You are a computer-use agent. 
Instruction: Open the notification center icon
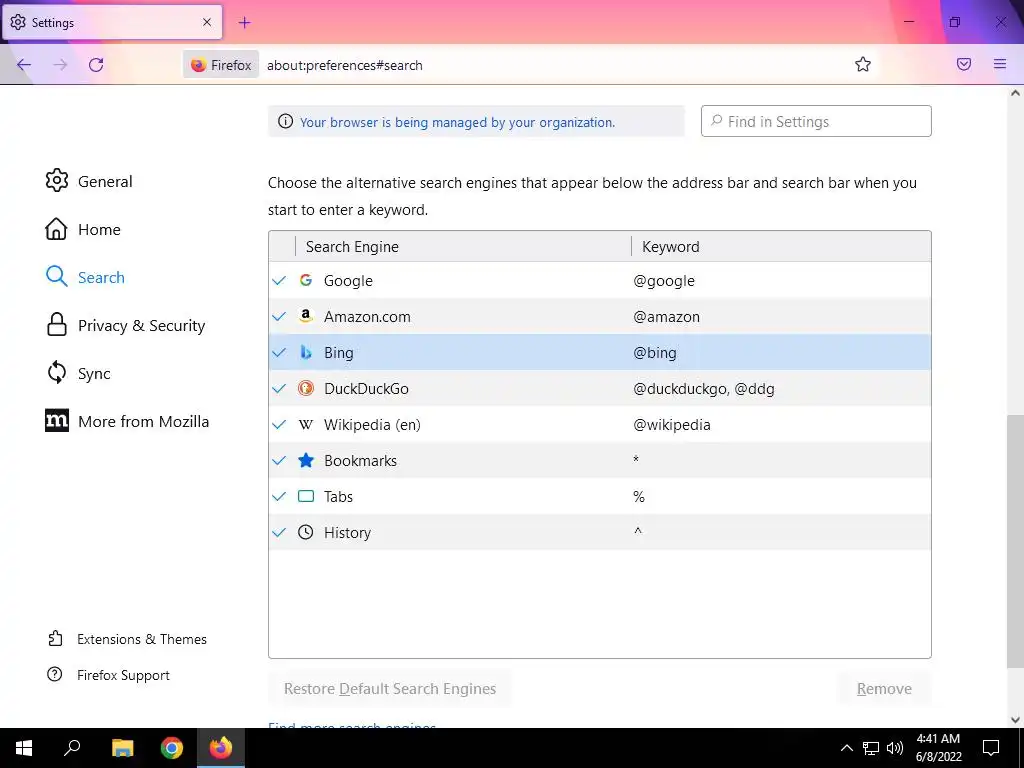coord(991,748)
